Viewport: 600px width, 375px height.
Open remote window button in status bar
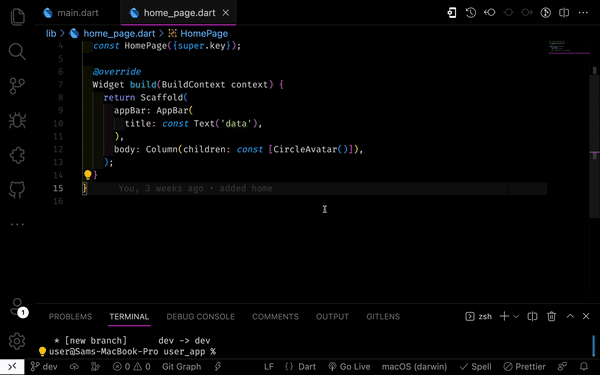pos(12,367)
